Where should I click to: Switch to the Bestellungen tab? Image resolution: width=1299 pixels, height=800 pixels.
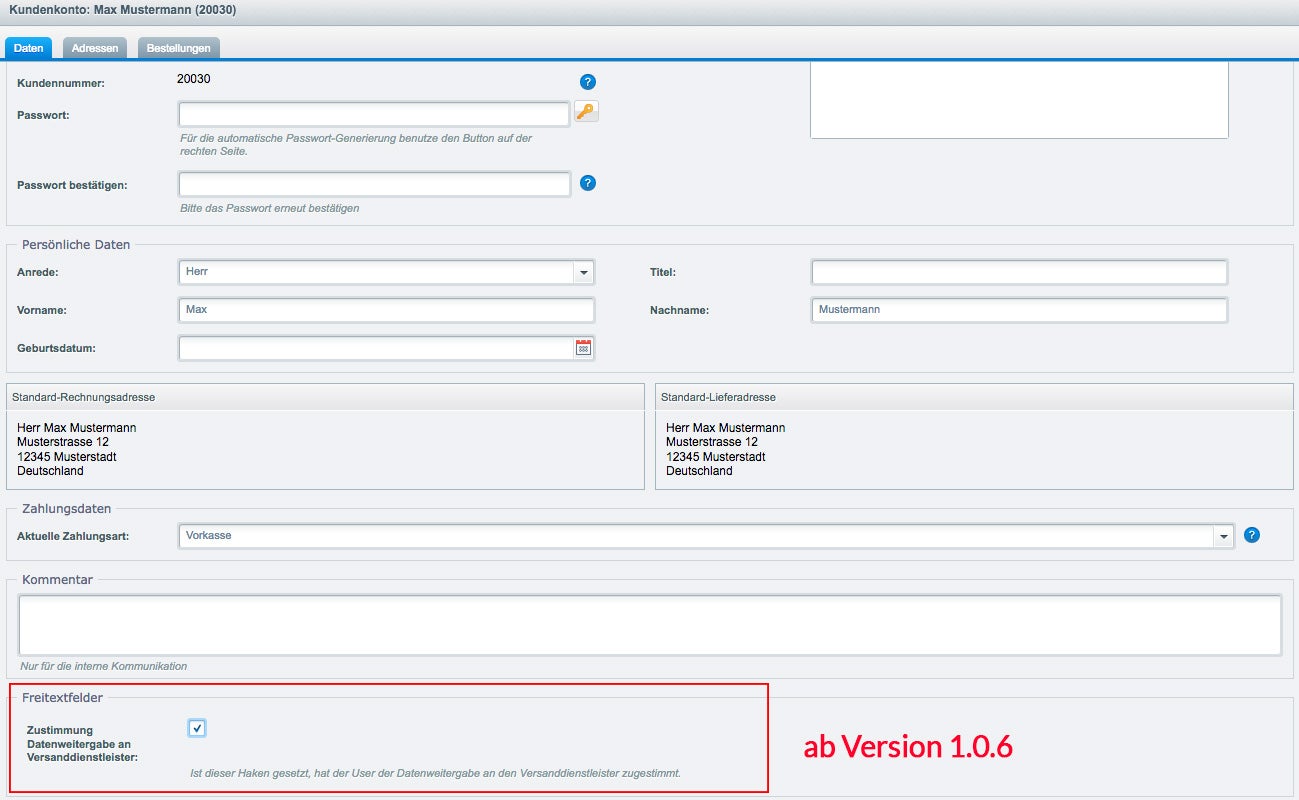178,48
